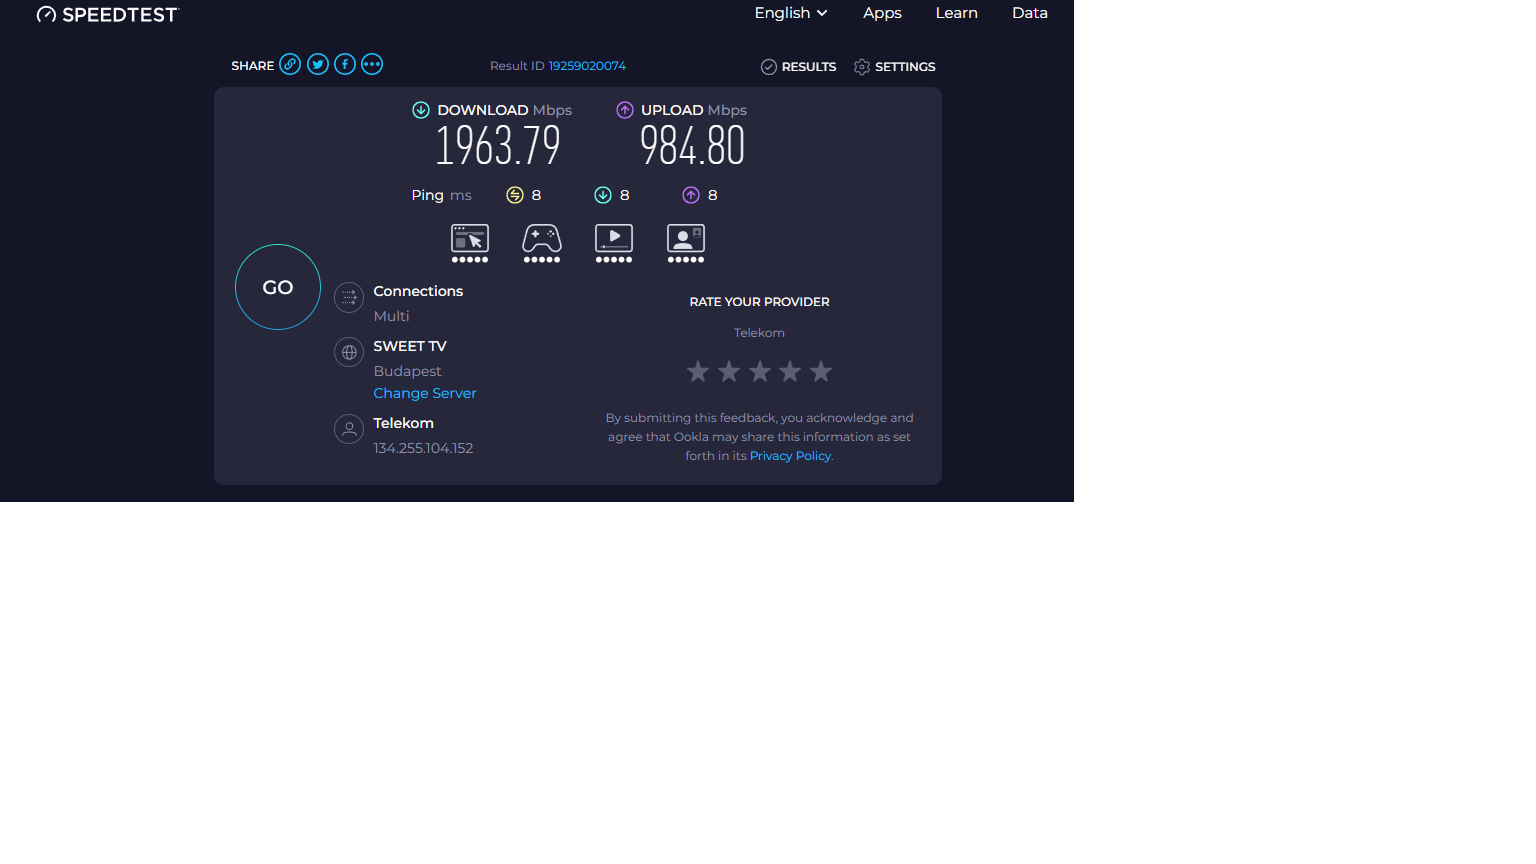Rate Telekom two stars
This screenshot has width=1536, height=864.
(x=729, y=372)
